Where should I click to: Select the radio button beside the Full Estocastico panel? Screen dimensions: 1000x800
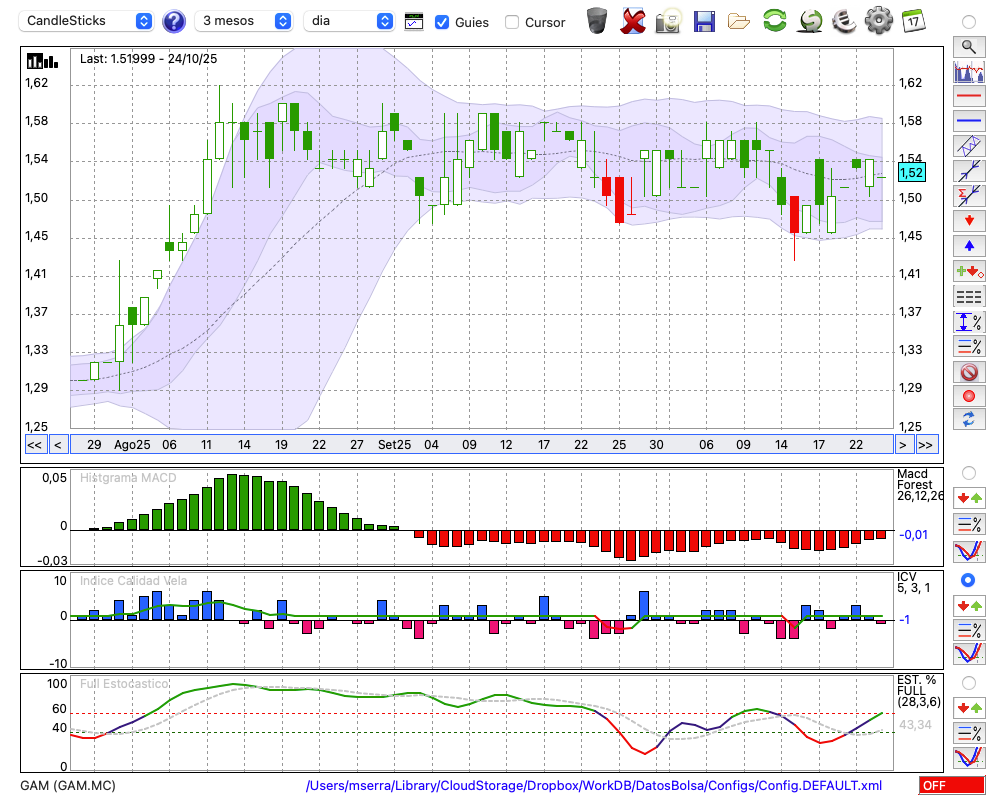coord(968,682)
